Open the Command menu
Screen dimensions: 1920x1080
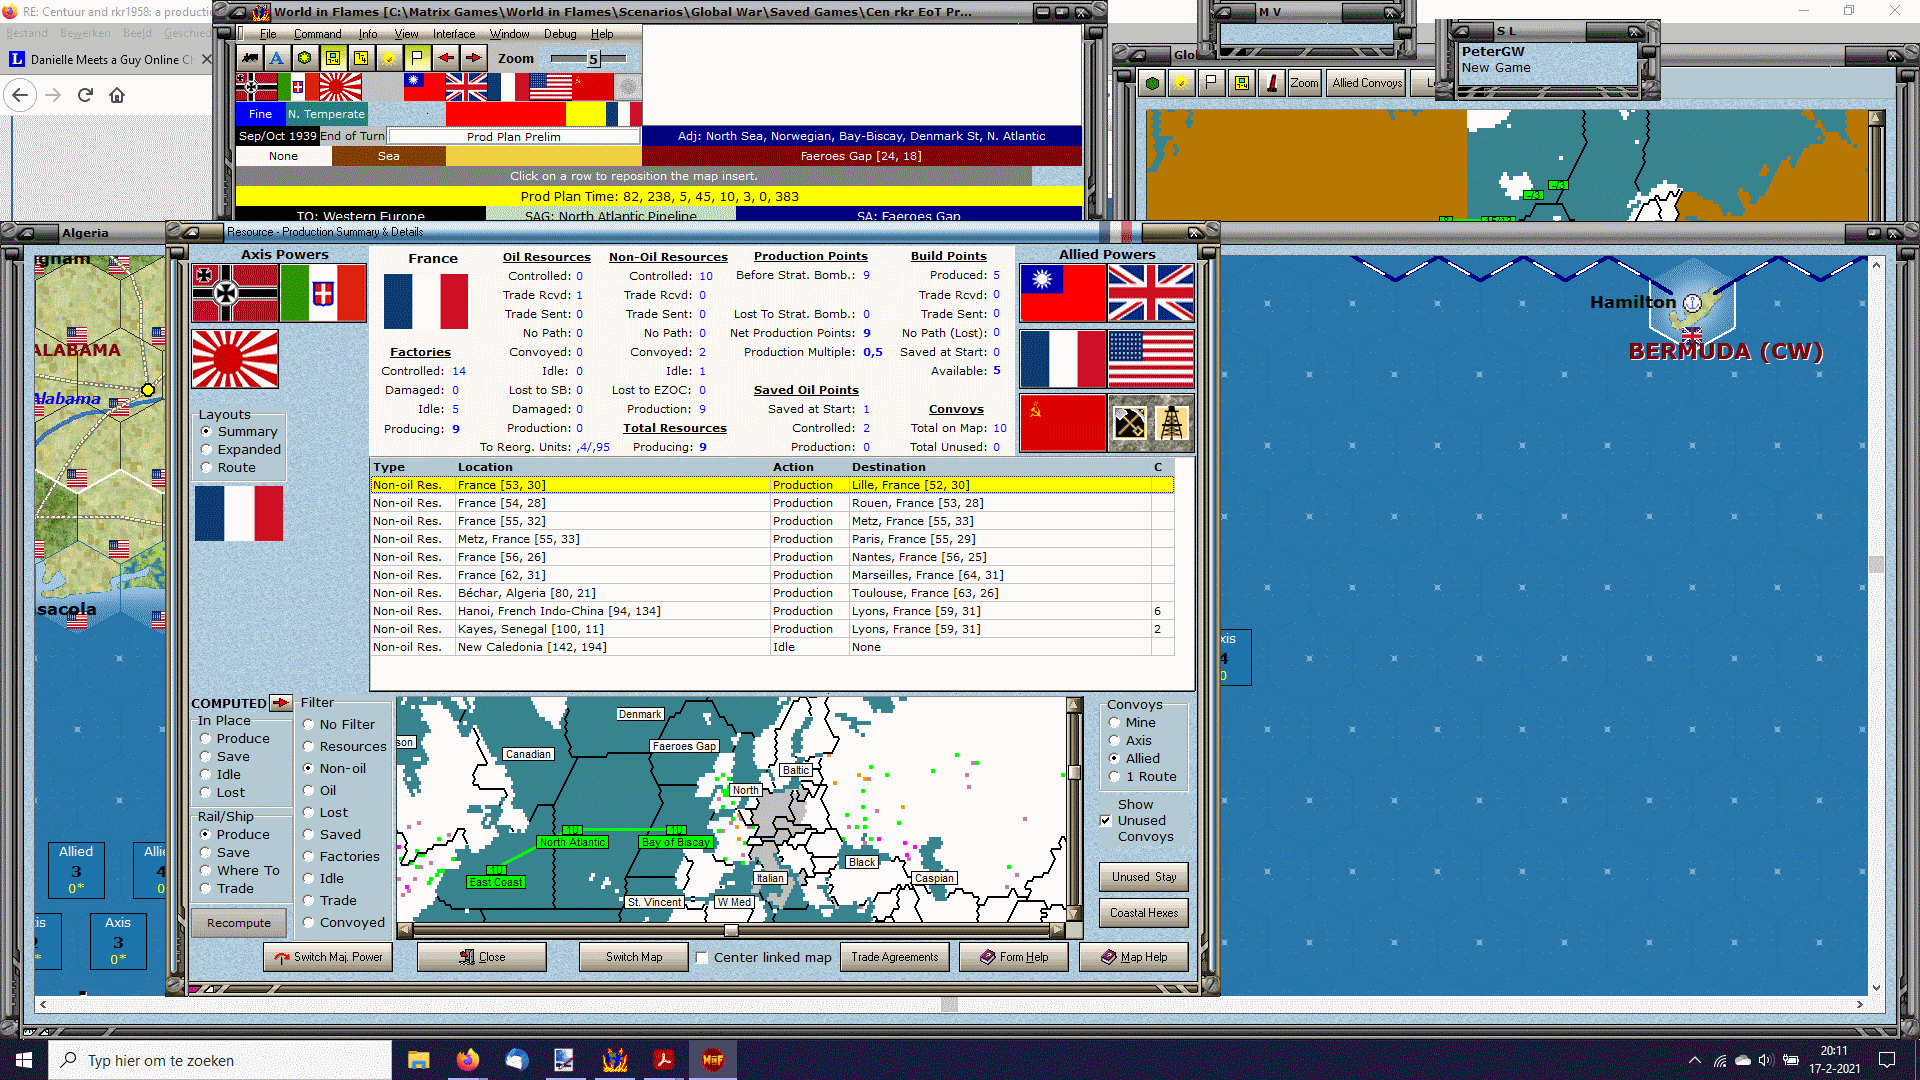click(317, 34)
